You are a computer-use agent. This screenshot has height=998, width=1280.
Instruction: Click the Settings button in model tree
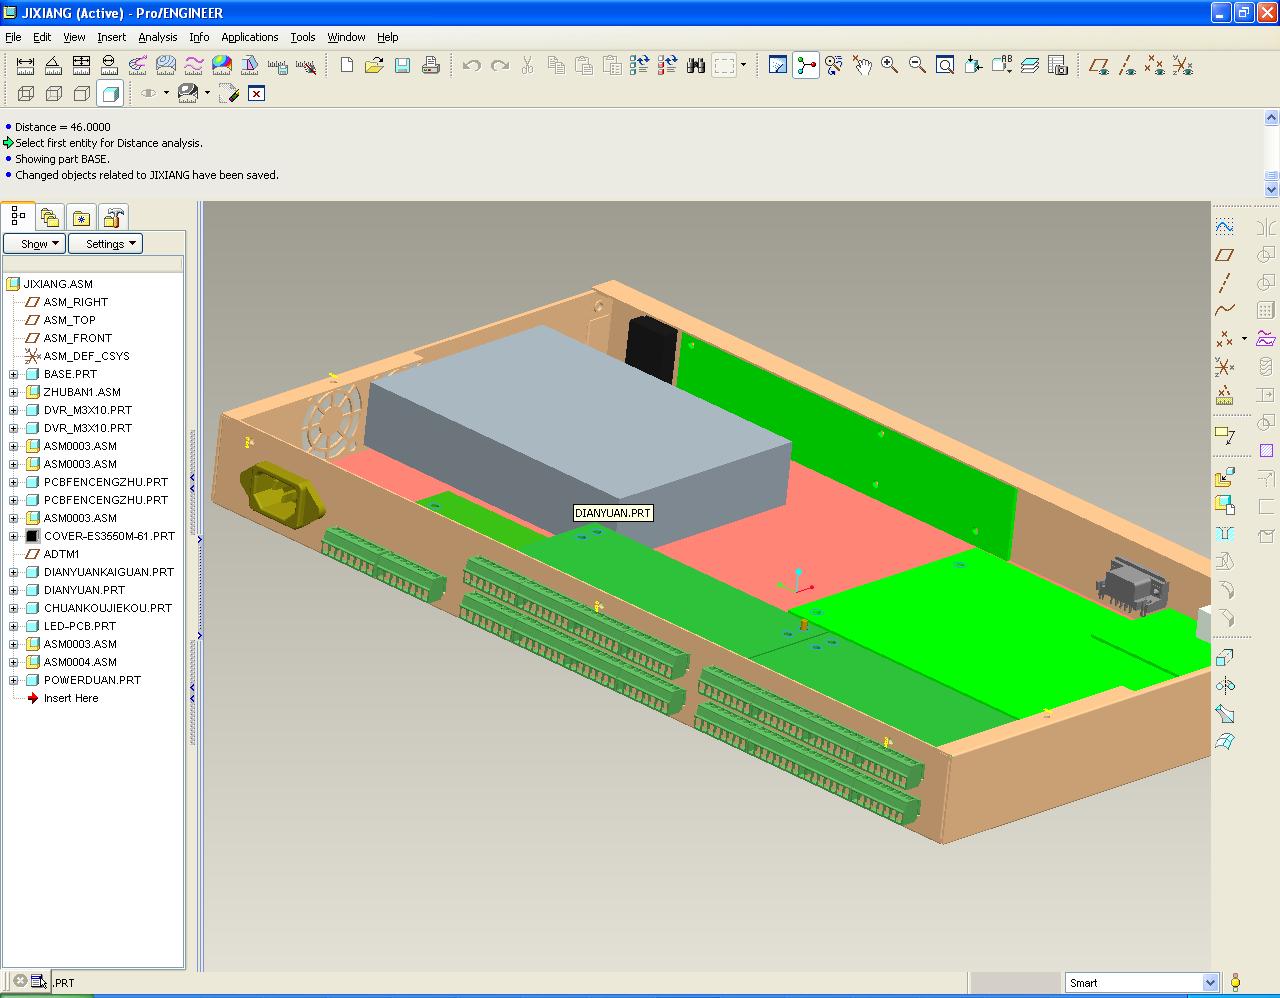click(105, 244)
